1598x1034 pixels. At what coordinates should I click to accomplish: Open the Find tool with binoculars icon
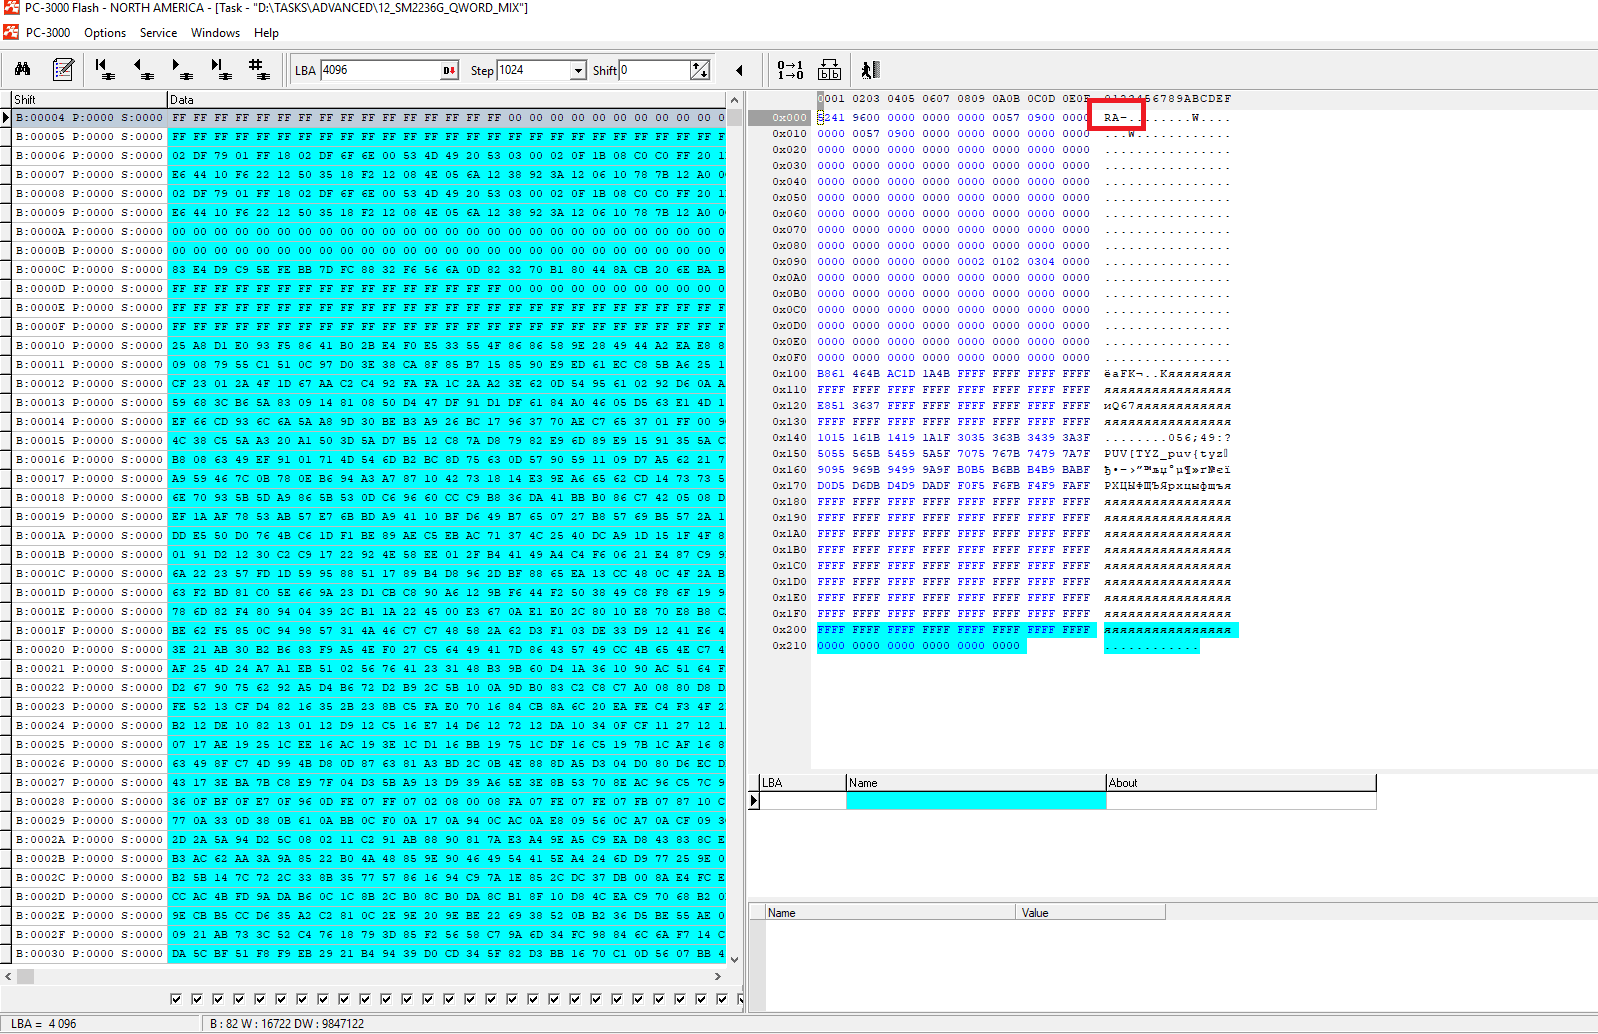tap(22, 69)
